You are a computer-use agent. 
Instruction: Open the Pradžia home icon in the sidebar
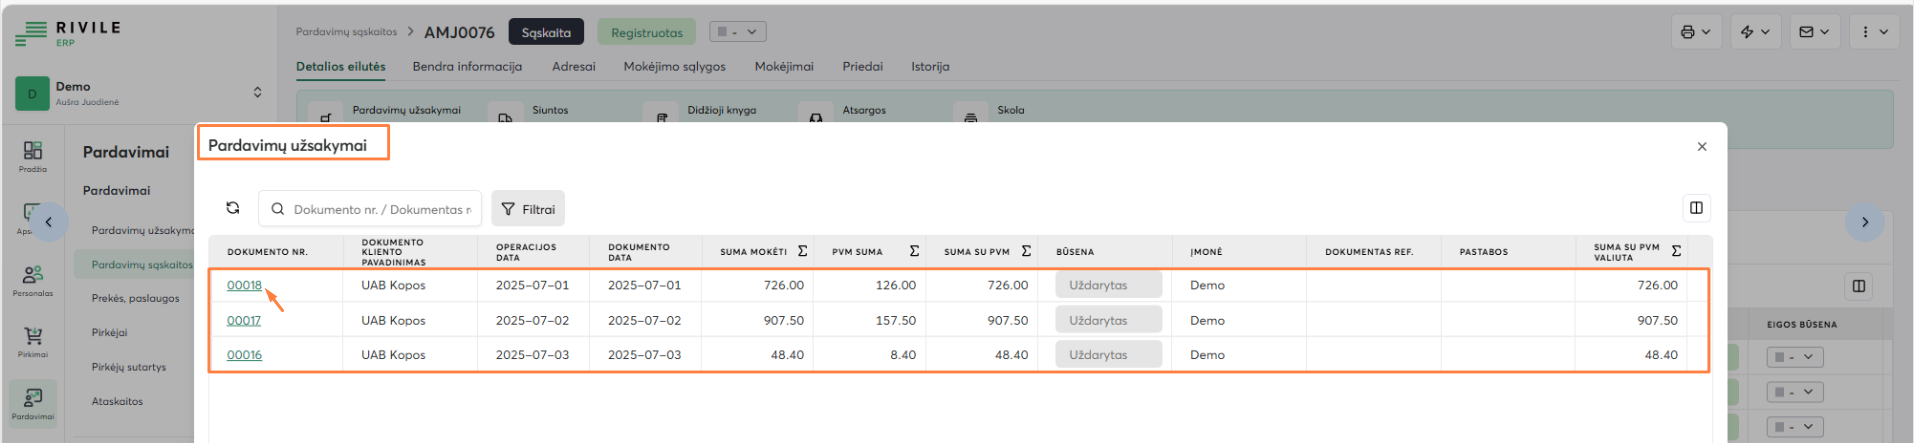[33, 155]
